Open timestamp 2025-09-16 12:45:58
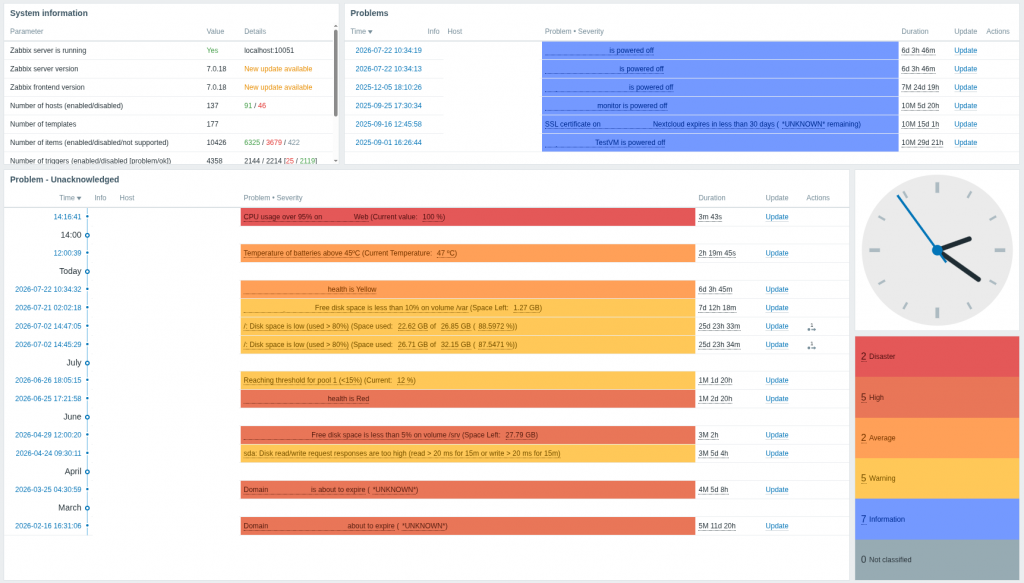1024x583 pixels. click(x=389, y=124)
